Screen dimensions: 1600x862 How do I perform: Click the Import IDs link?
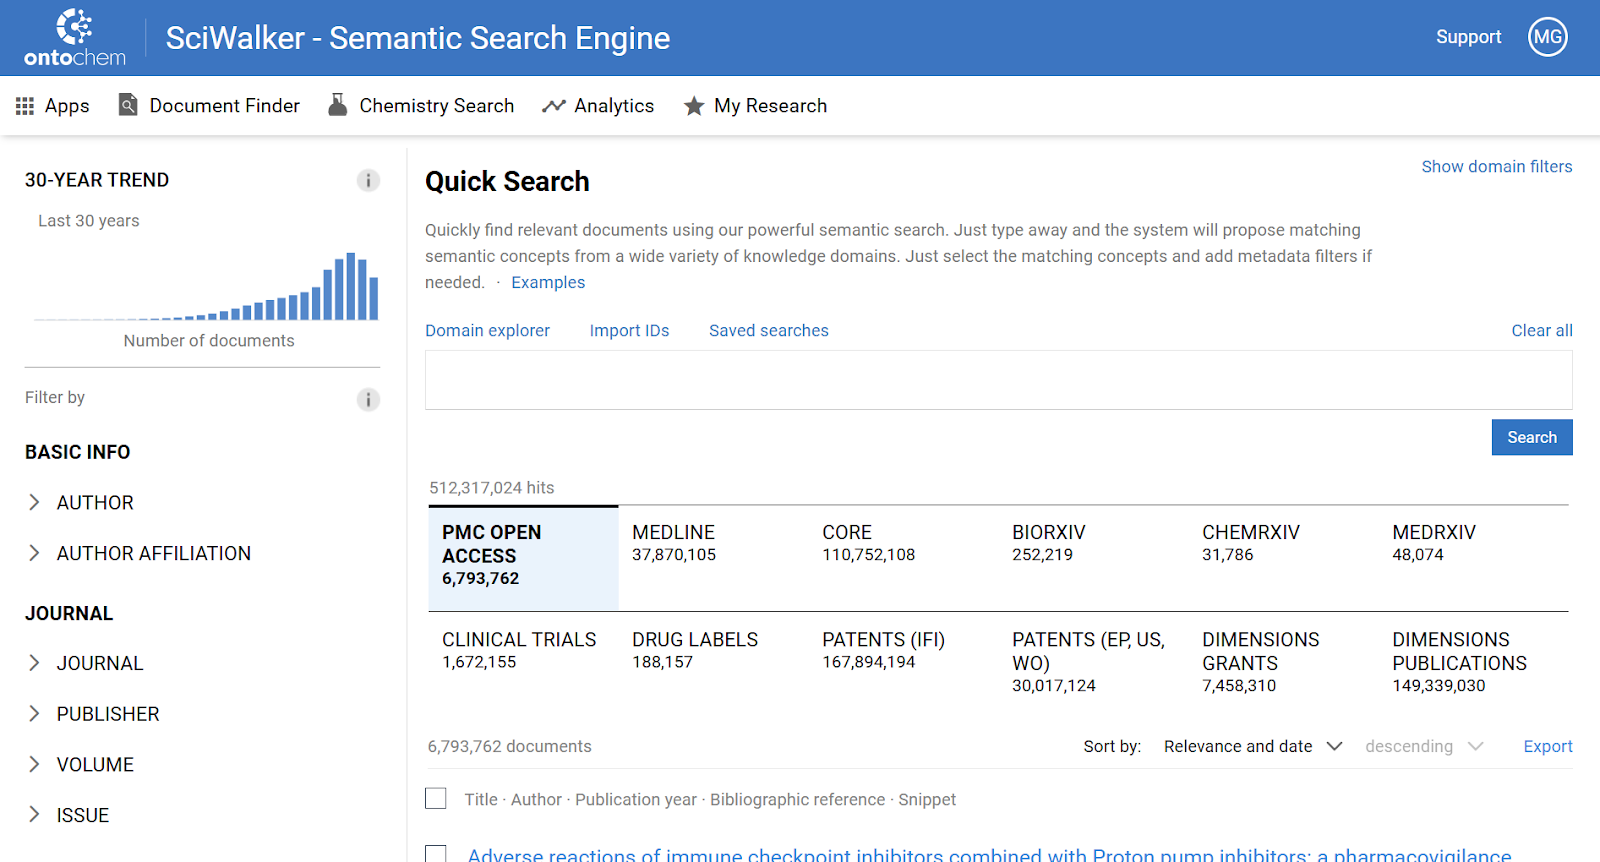(629, 330)
